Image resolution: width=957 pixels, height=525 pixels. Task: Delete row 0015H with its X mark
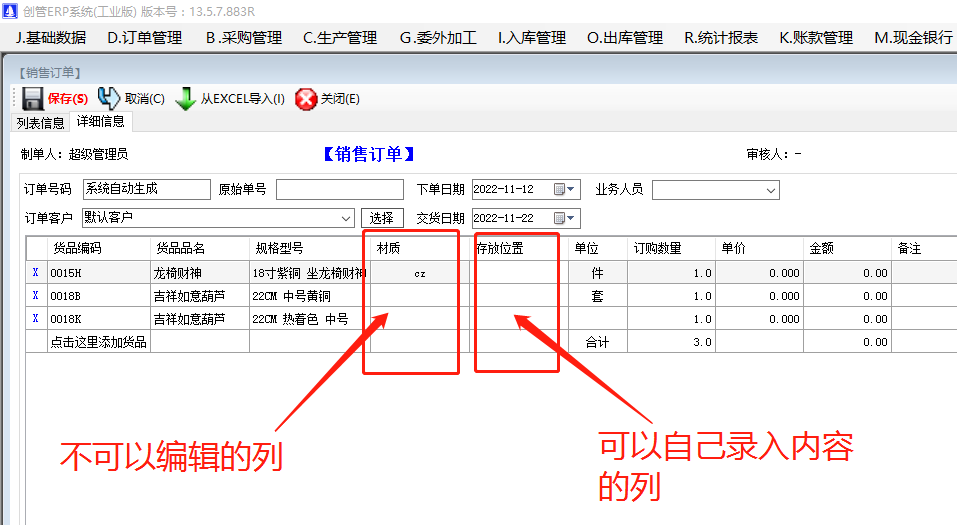pos(35,273)
